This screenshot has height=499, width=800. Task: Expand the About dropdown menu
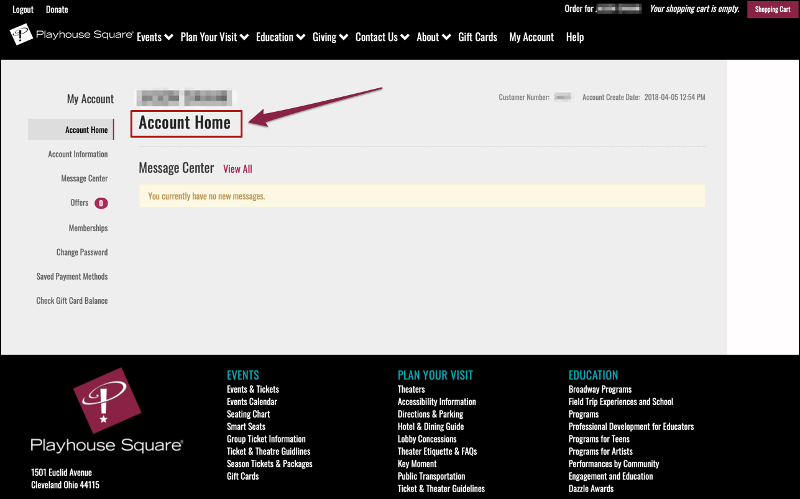[x=433, y=37]
